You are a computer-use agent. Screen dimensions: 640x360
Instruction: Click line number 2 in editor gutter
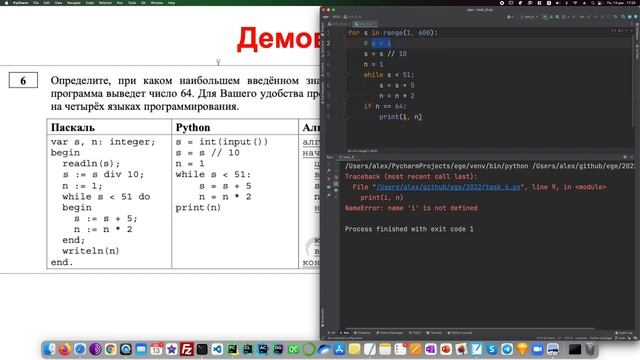pyautogui.click(x=329, y=43)
